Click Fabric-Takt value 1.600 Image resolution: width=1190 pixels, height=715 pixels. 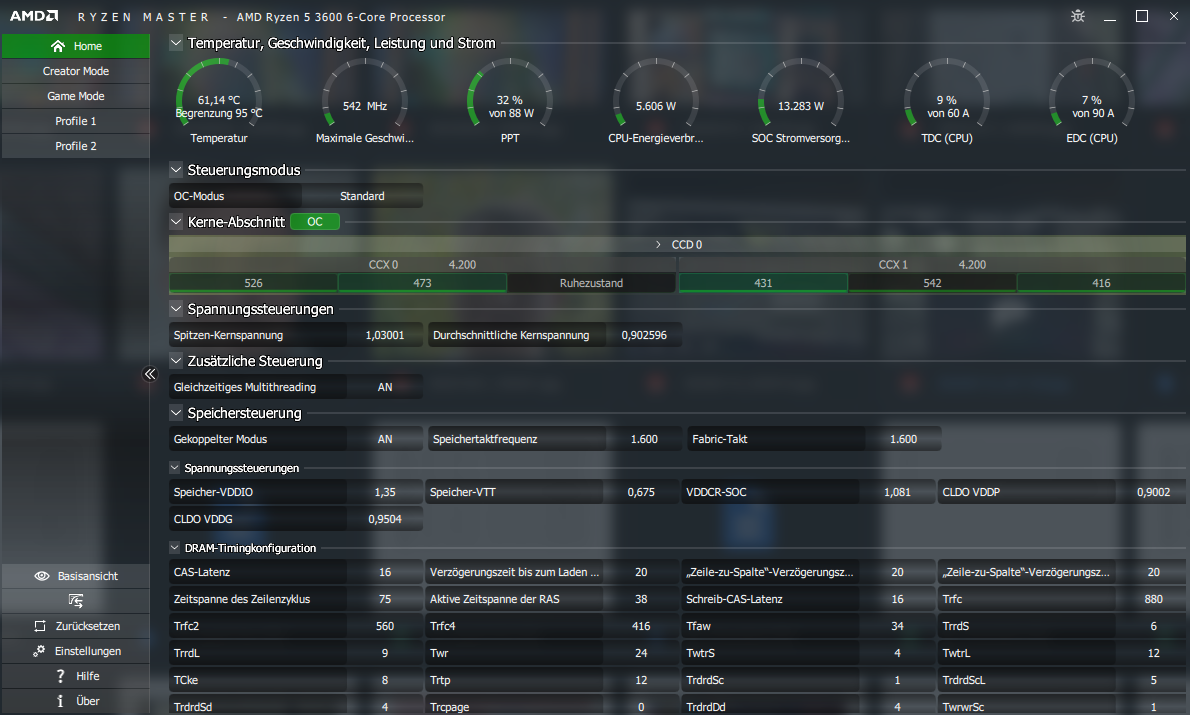tap(903, 439)
